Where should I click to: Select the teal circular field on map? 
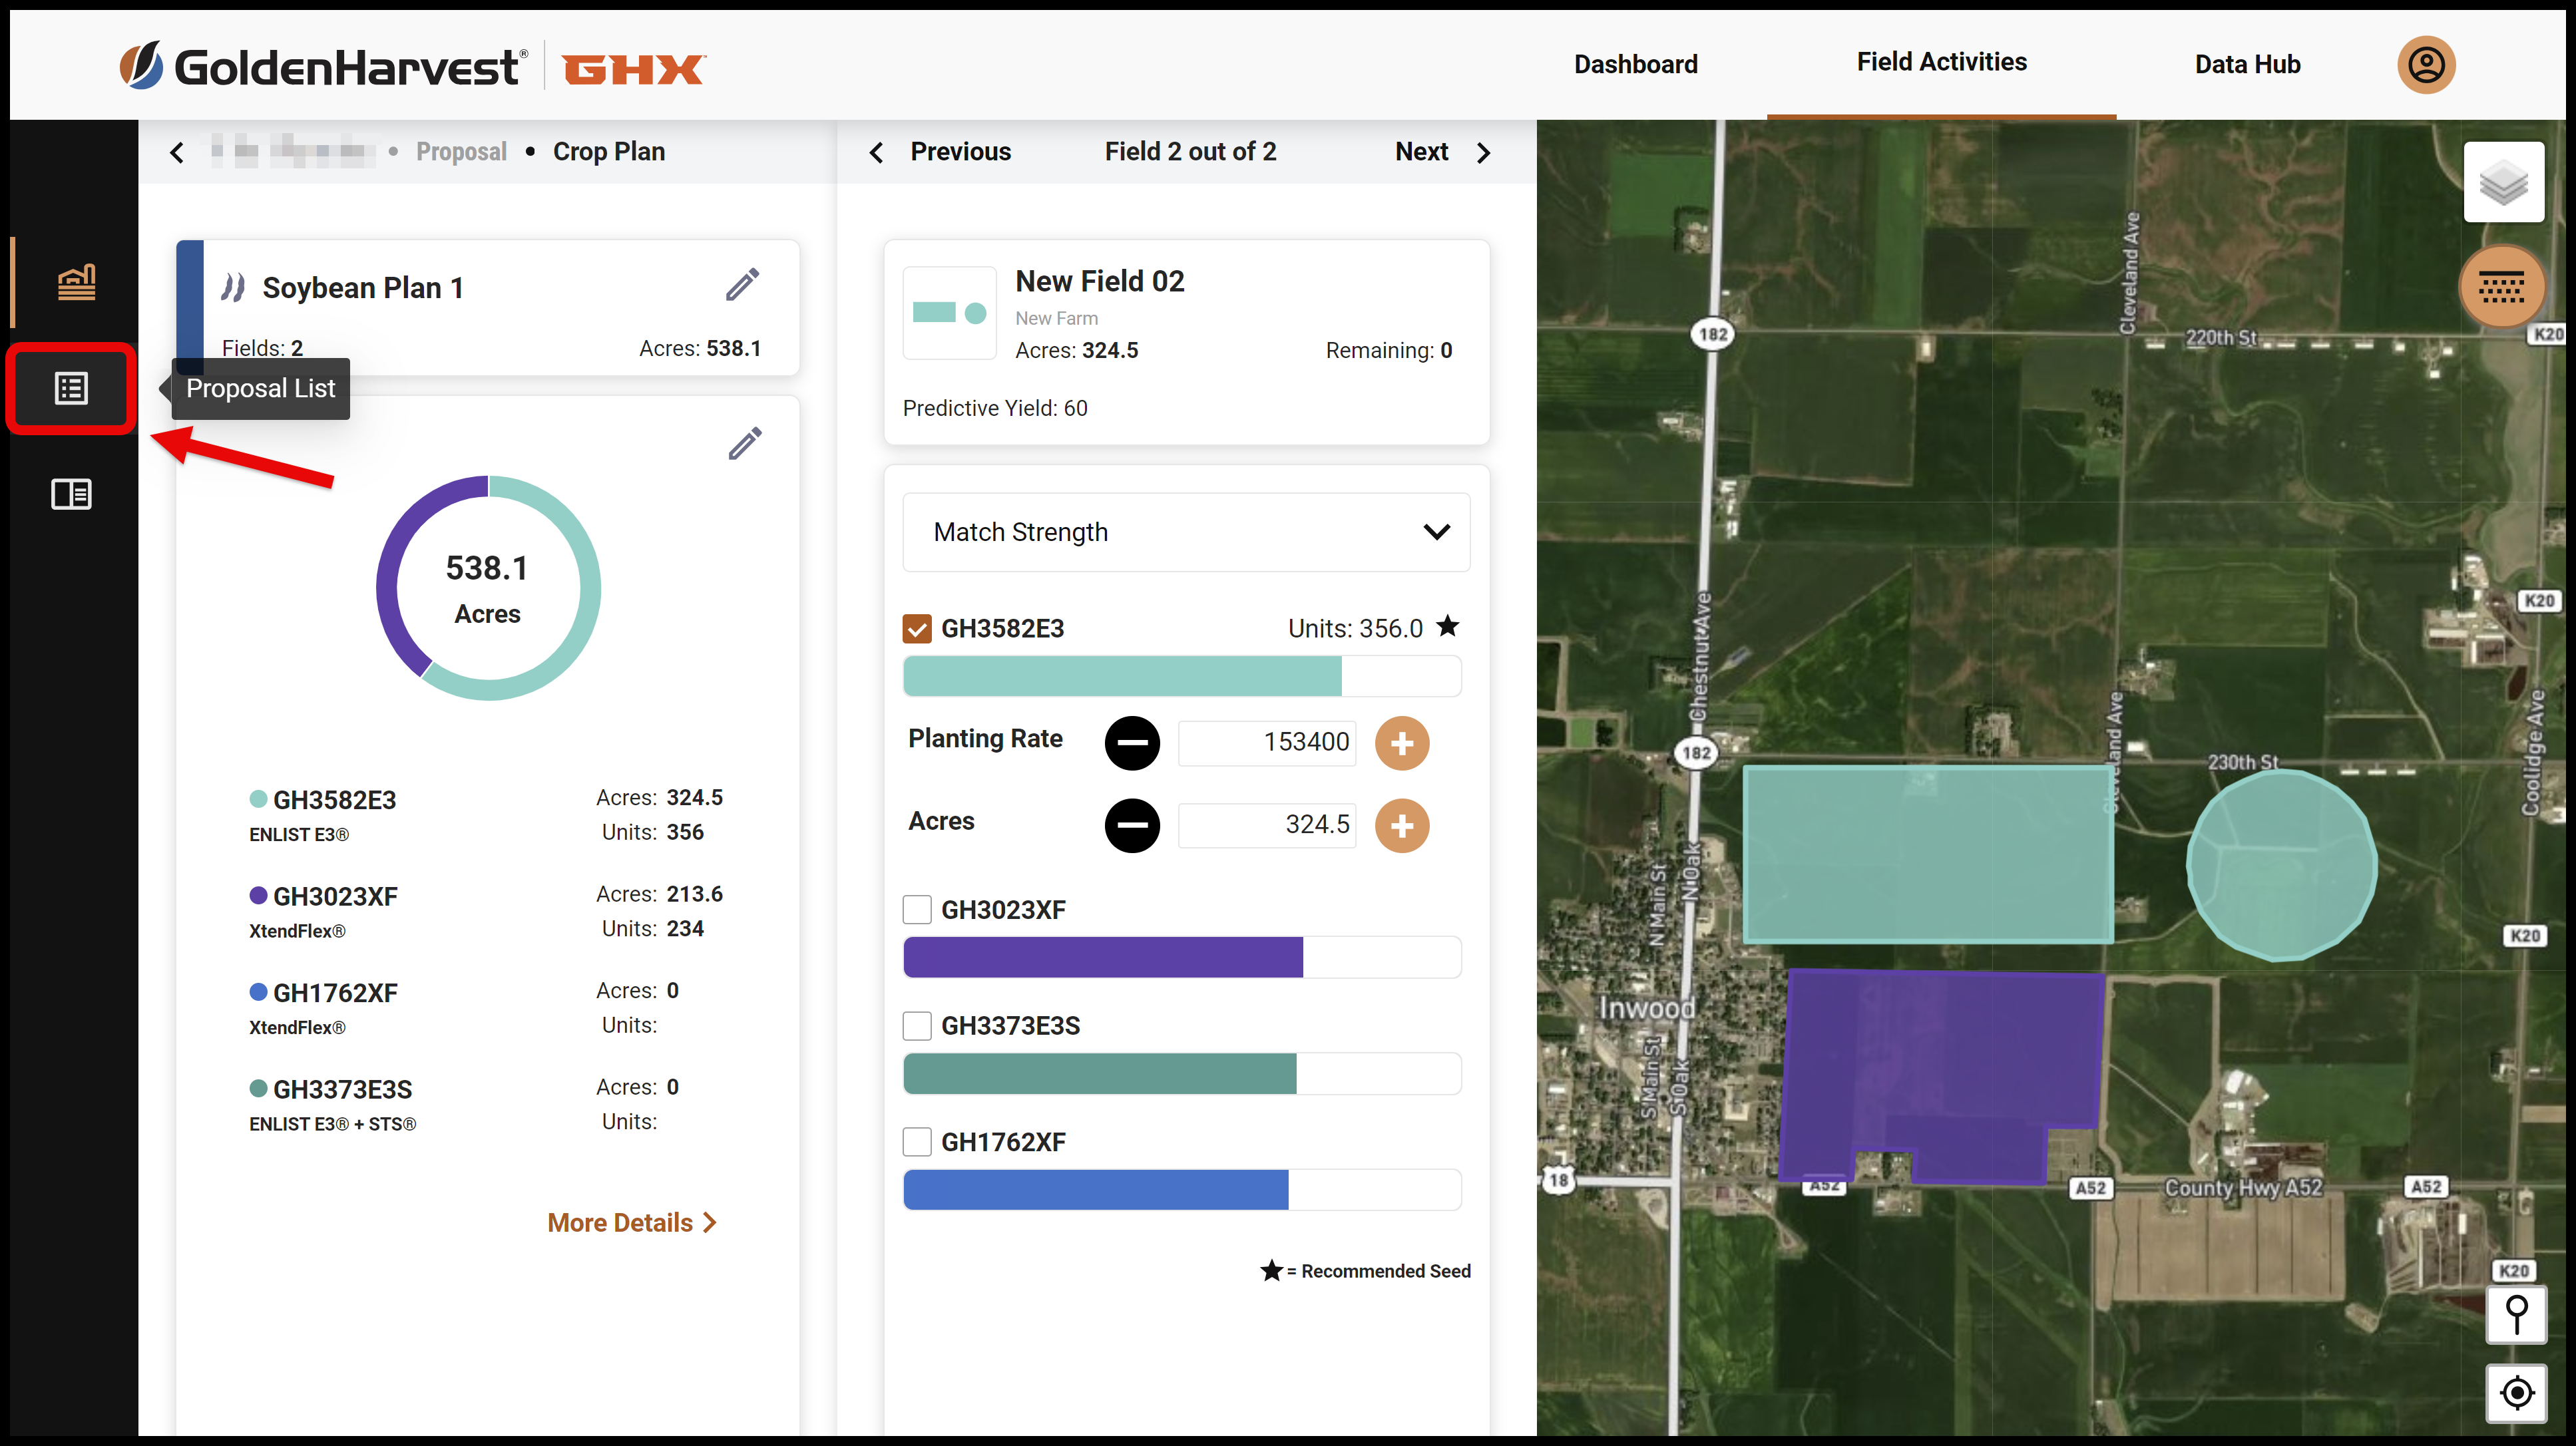click(2281, 864)
